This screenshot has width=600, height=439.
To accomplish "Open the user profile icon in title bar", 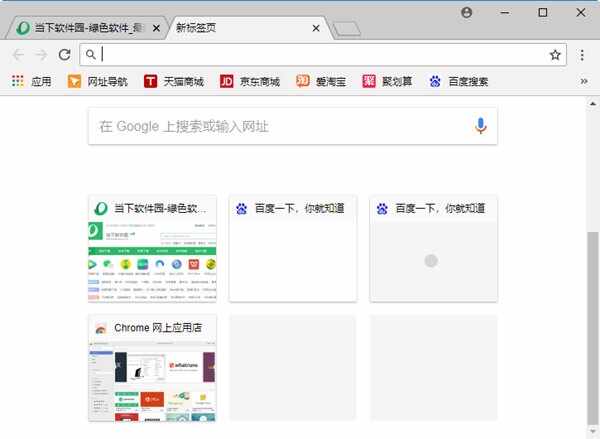I will coord(466,13).
